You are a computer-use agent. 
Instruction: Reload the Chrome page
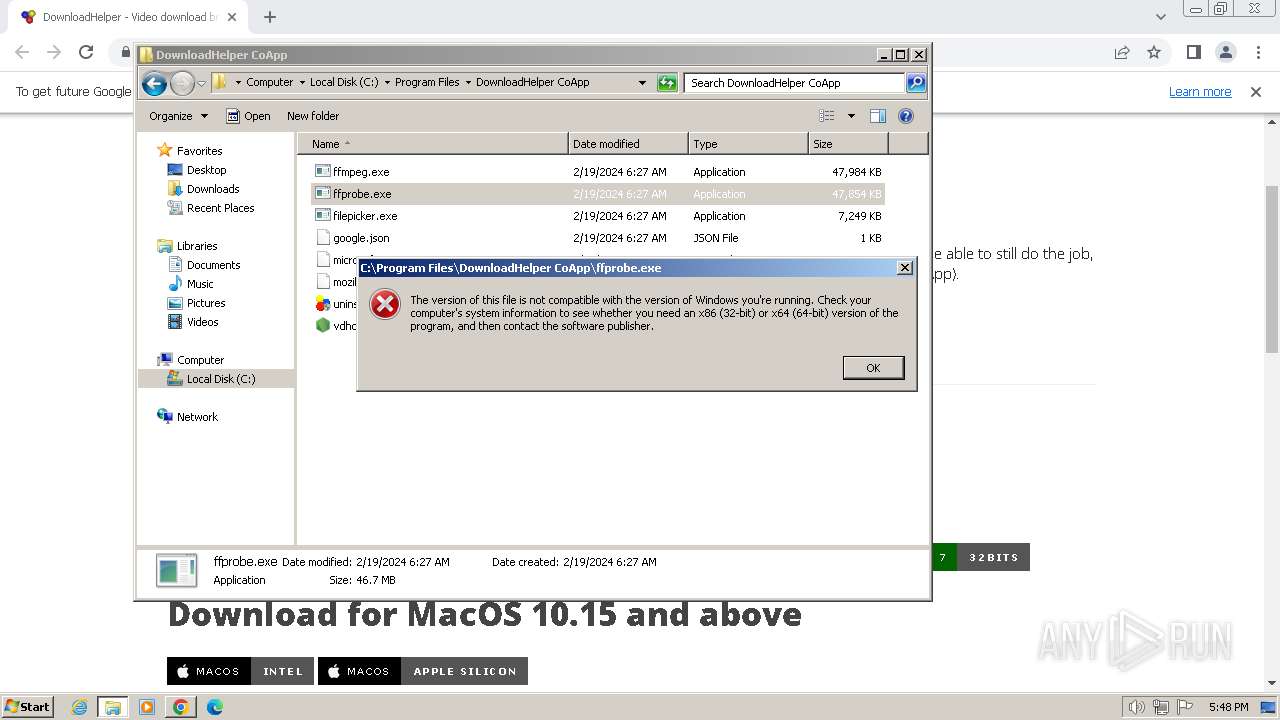86,52
